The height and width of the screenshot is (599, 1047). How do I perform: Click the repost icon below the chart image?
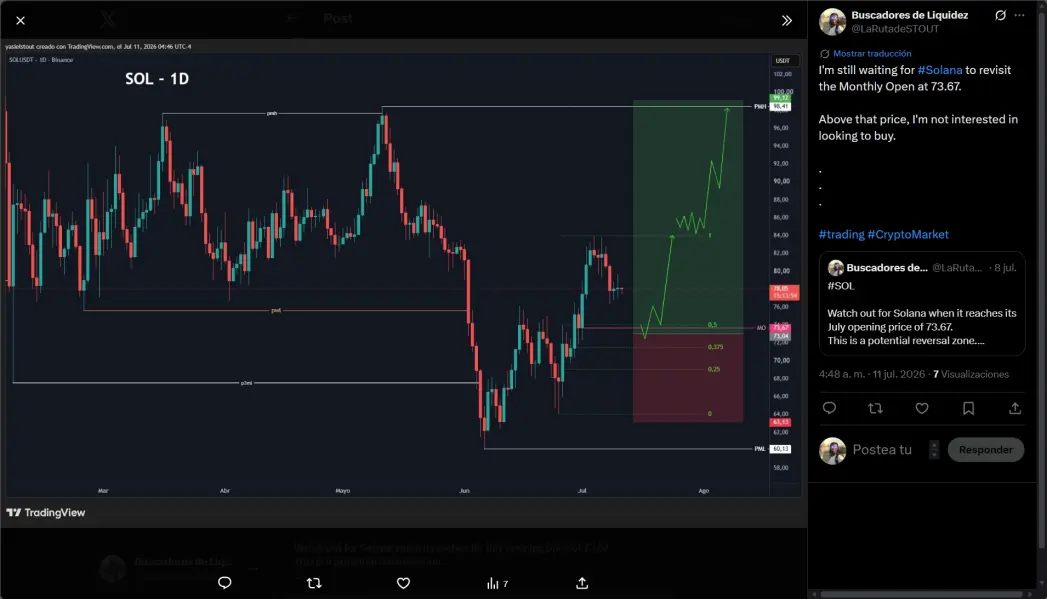pyautogui.click(x=314, y=583)
